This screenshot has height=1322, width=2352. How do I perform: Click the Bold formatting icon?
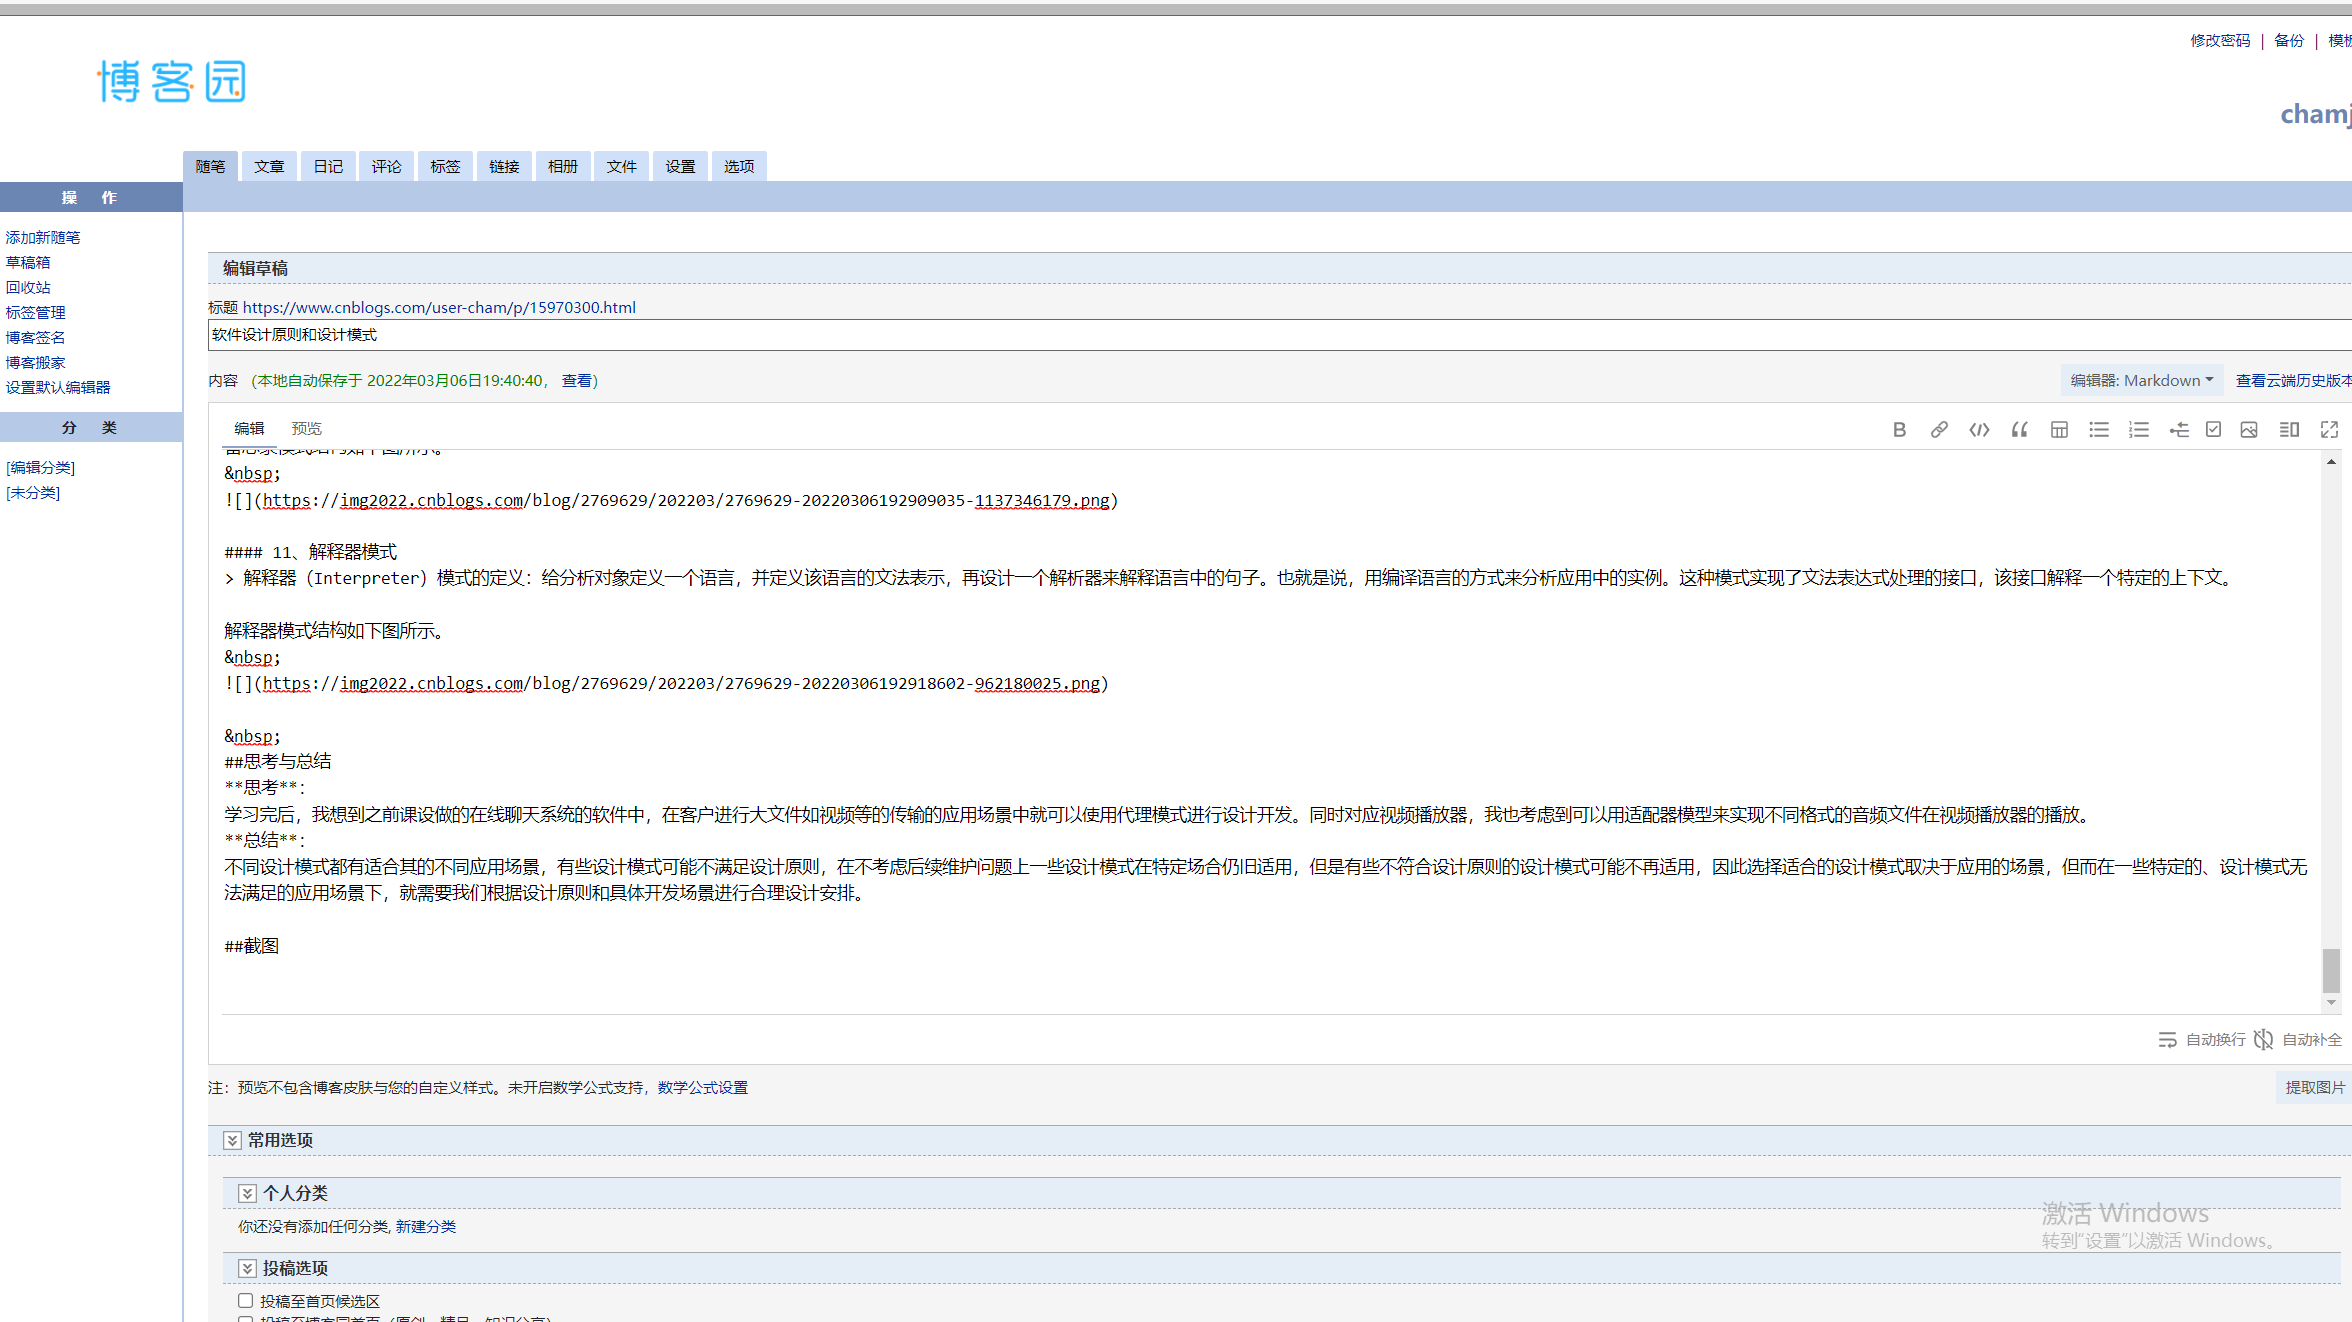1899,430
